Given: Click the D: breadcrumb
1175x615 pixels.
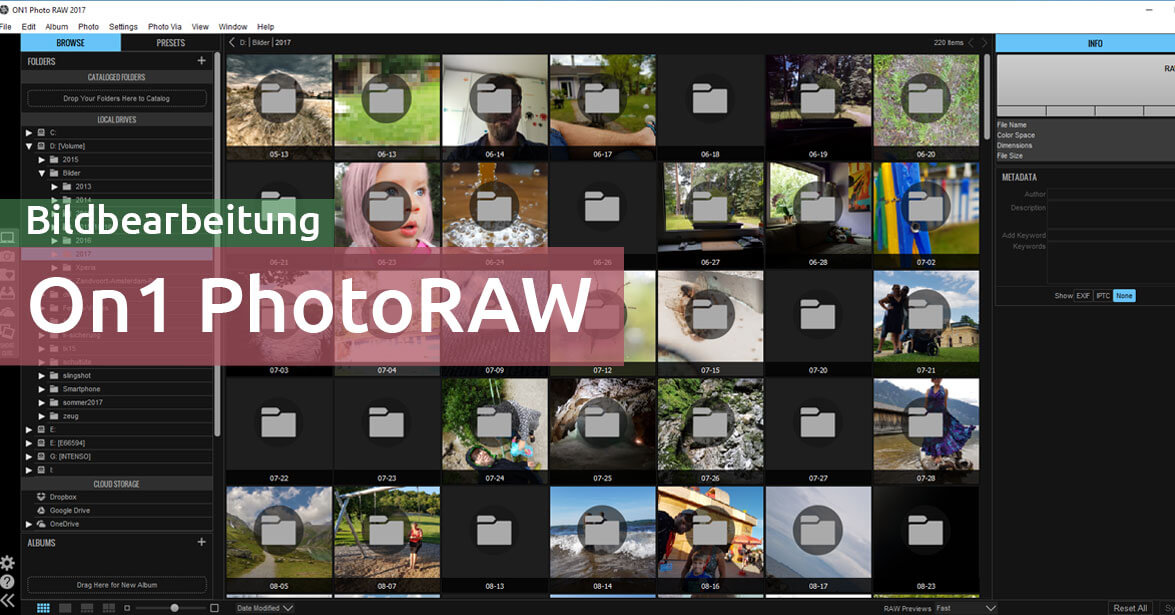Looking at the screenshot, I should click(x=243, y=43).
